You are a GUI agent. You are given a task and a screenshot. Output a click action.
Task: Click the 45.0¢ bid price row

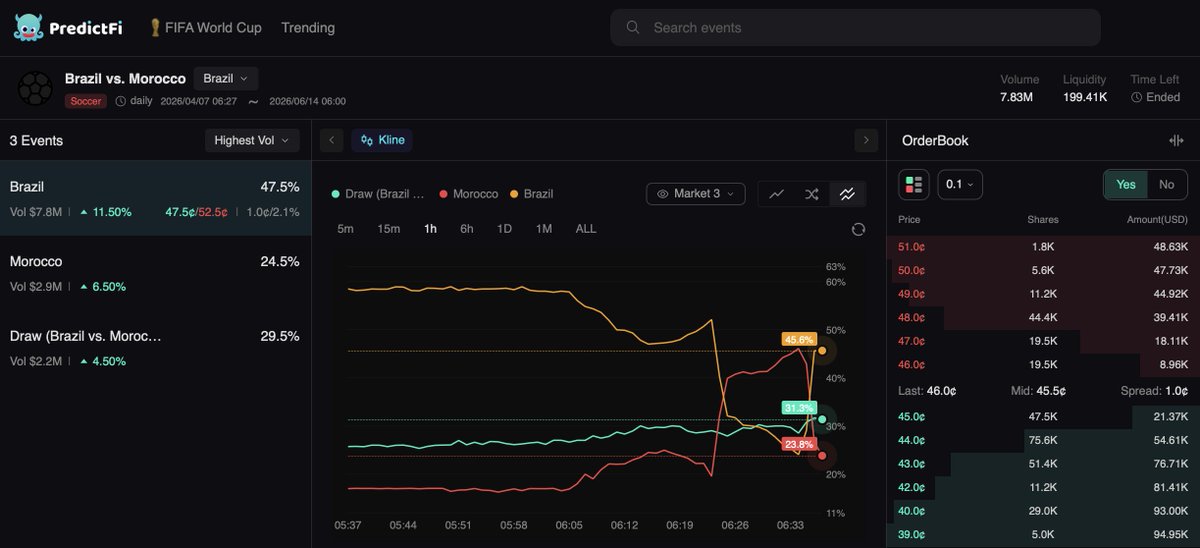[x=1043, y=416]
